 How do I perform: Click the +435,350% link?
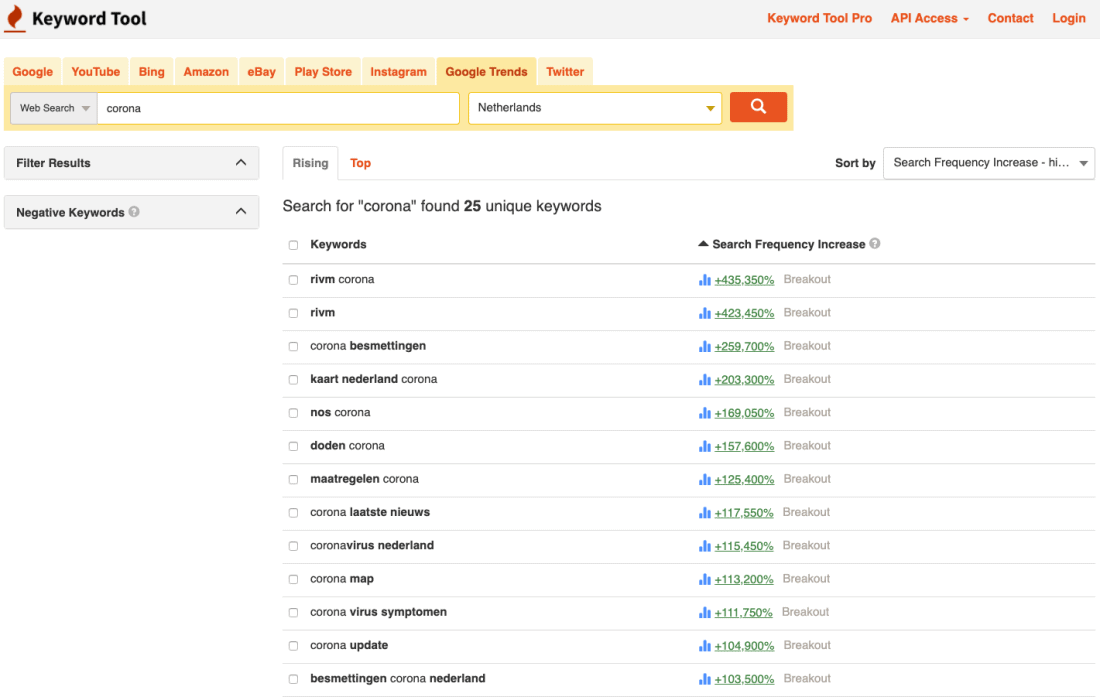tap(744, 280)
